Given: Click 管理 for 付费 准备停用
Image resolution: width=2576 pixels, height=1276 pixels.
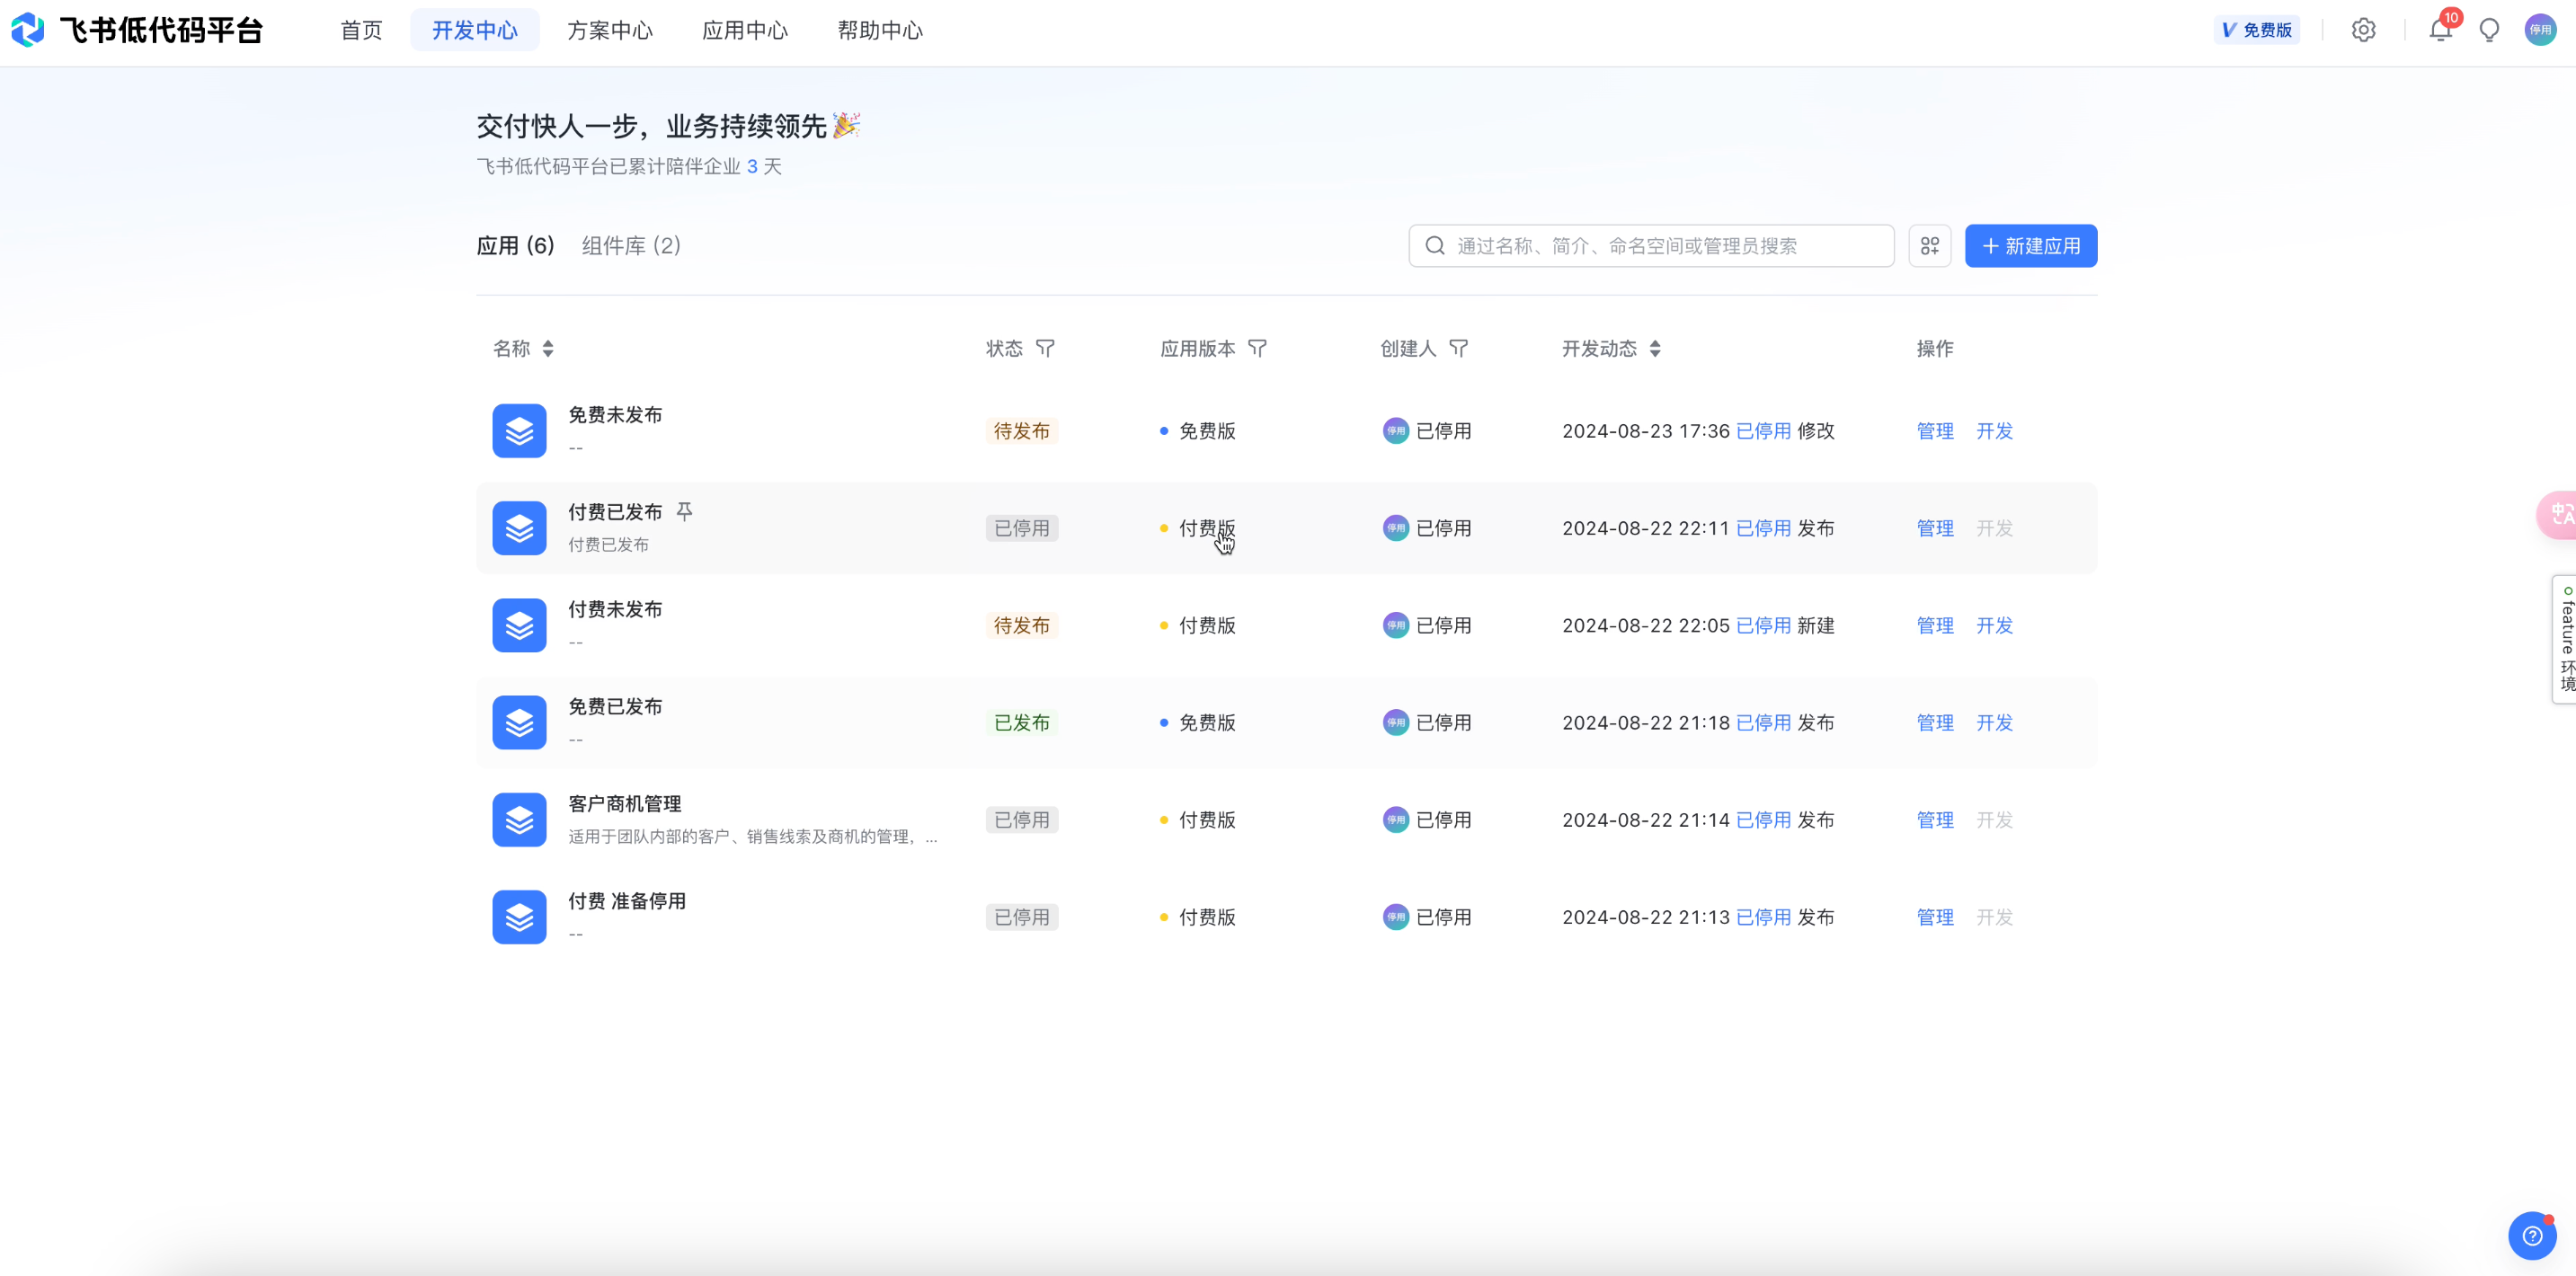Looking at the screenshot, I should [1935, 917].
